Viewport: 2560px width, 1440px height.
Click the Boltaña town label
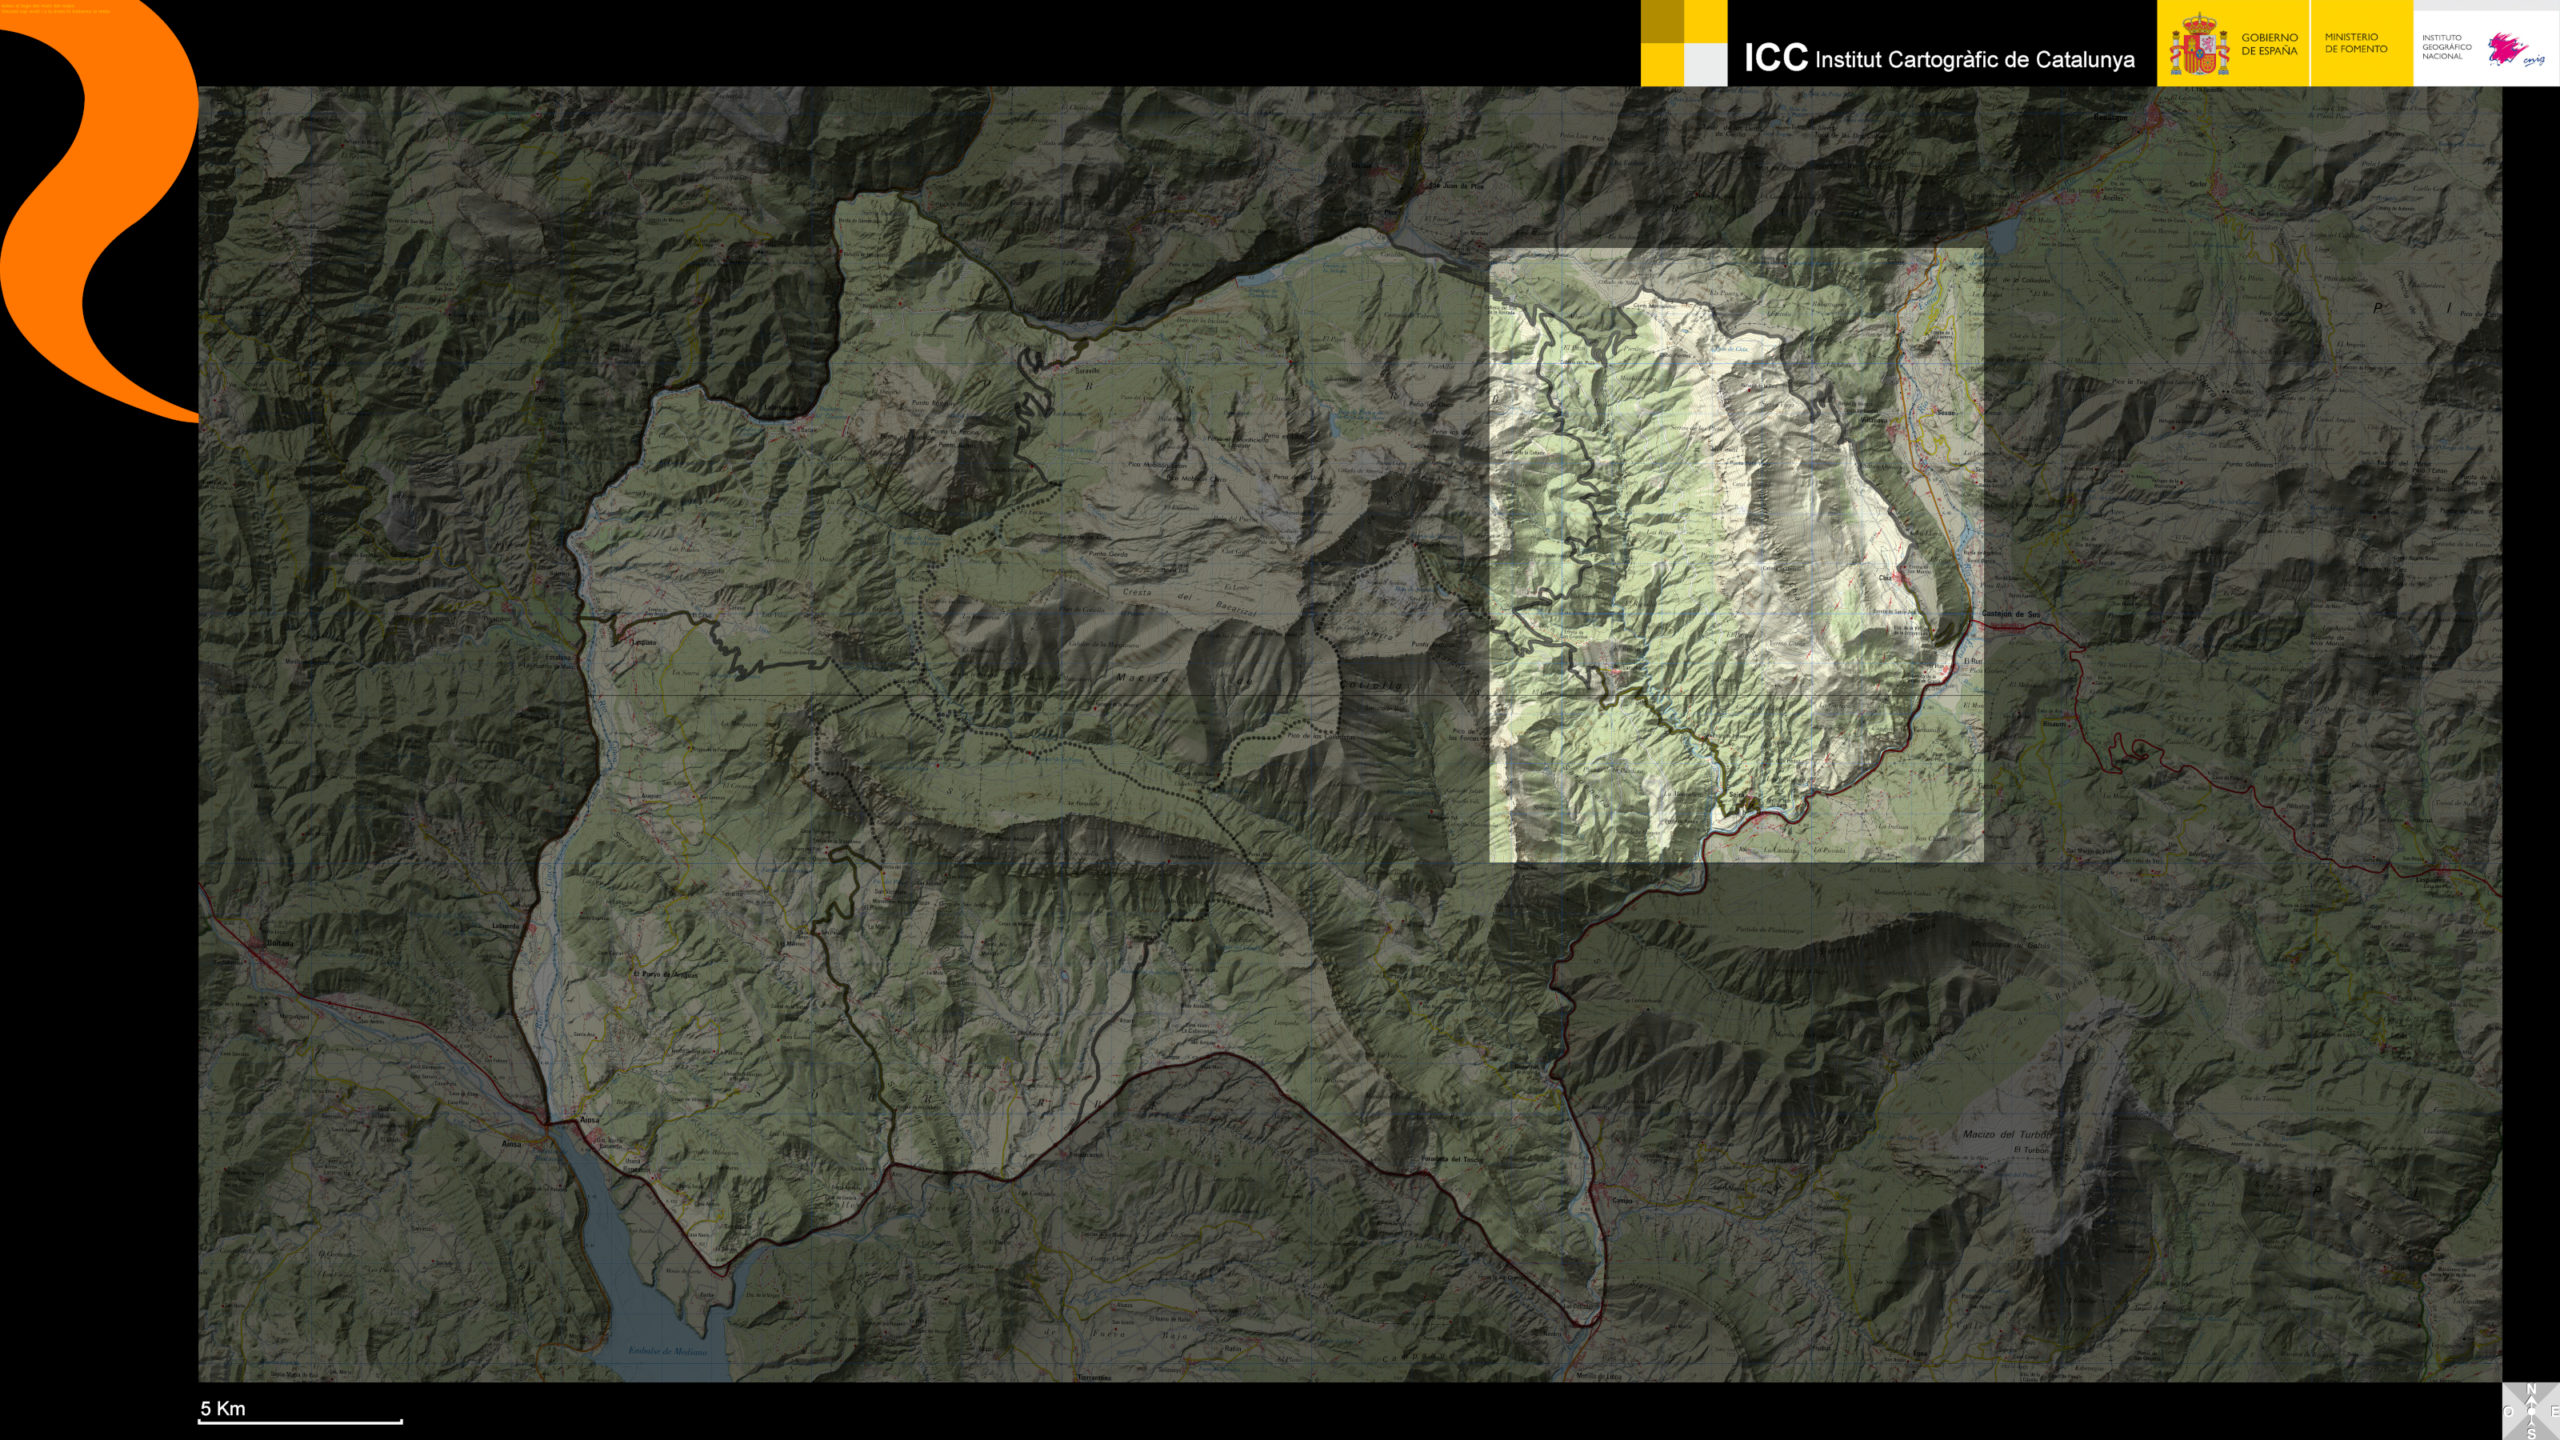[280, 943]
